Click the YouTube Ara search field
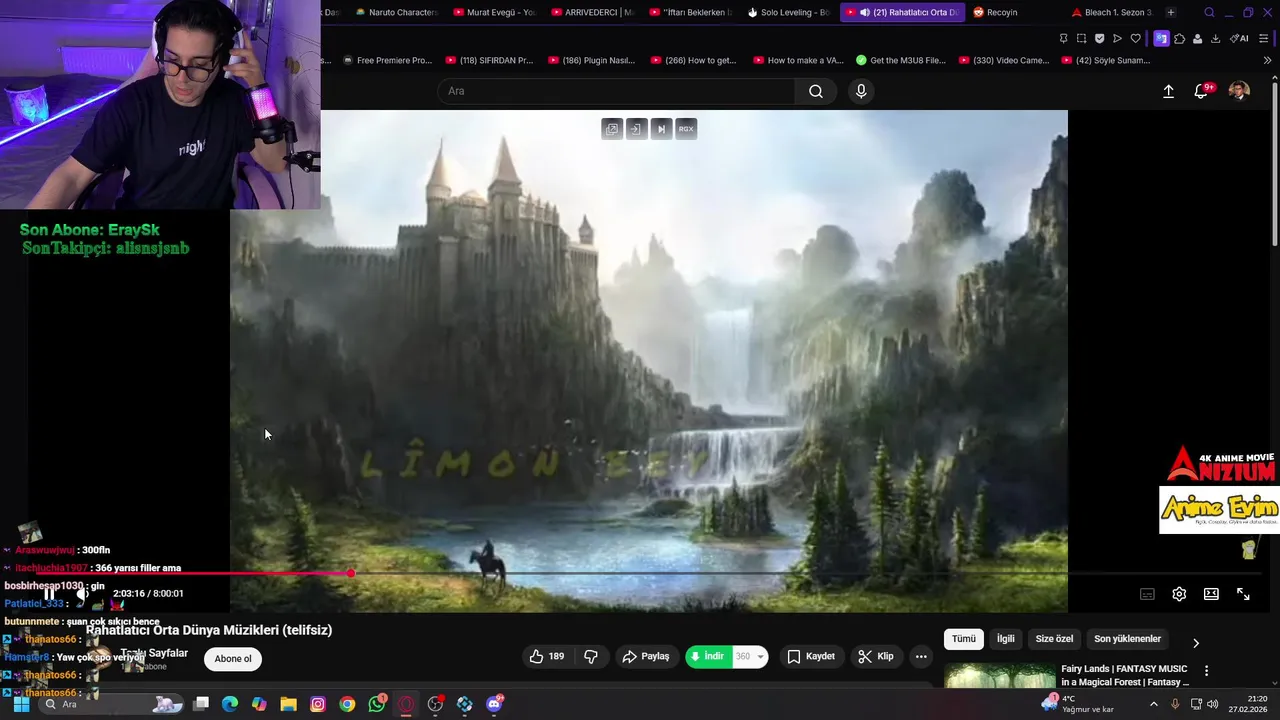The width and height of the screenshot is (1280, 720). [616, 91]
